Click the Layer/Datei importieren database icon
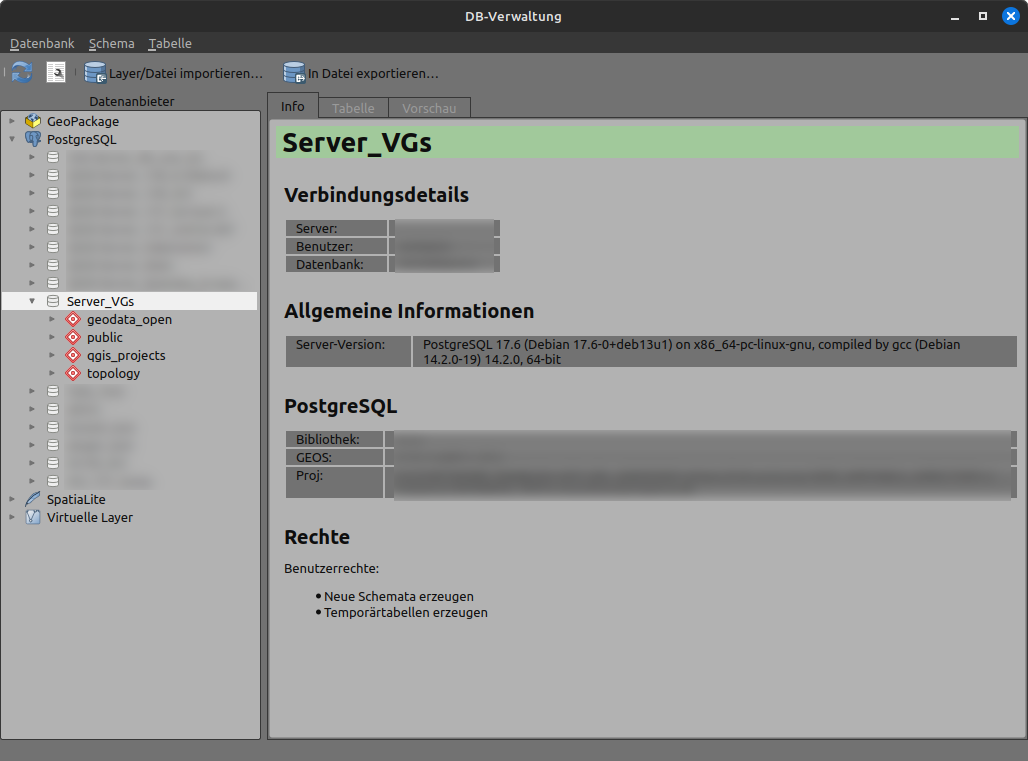The width and height of the screenshot is (1028, 761). click(95, 72)
